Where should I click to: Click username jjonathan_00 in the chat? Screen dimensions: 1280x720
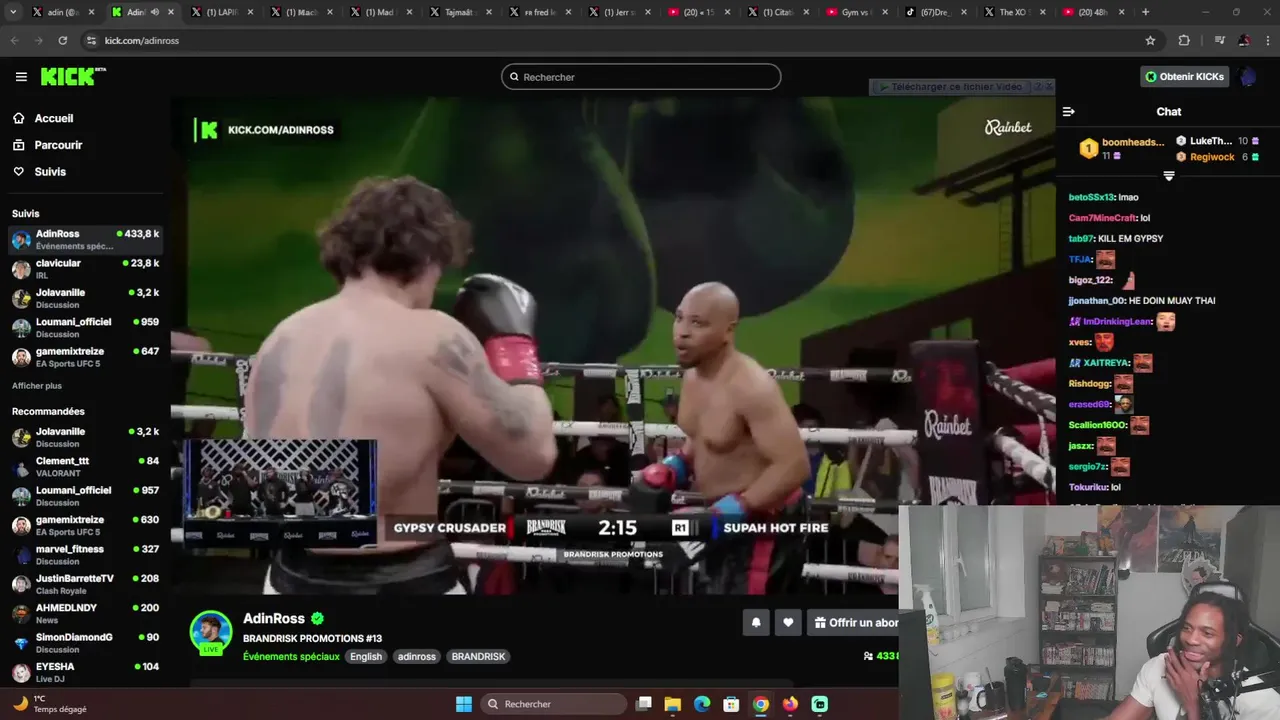[x=1097, y=301]
